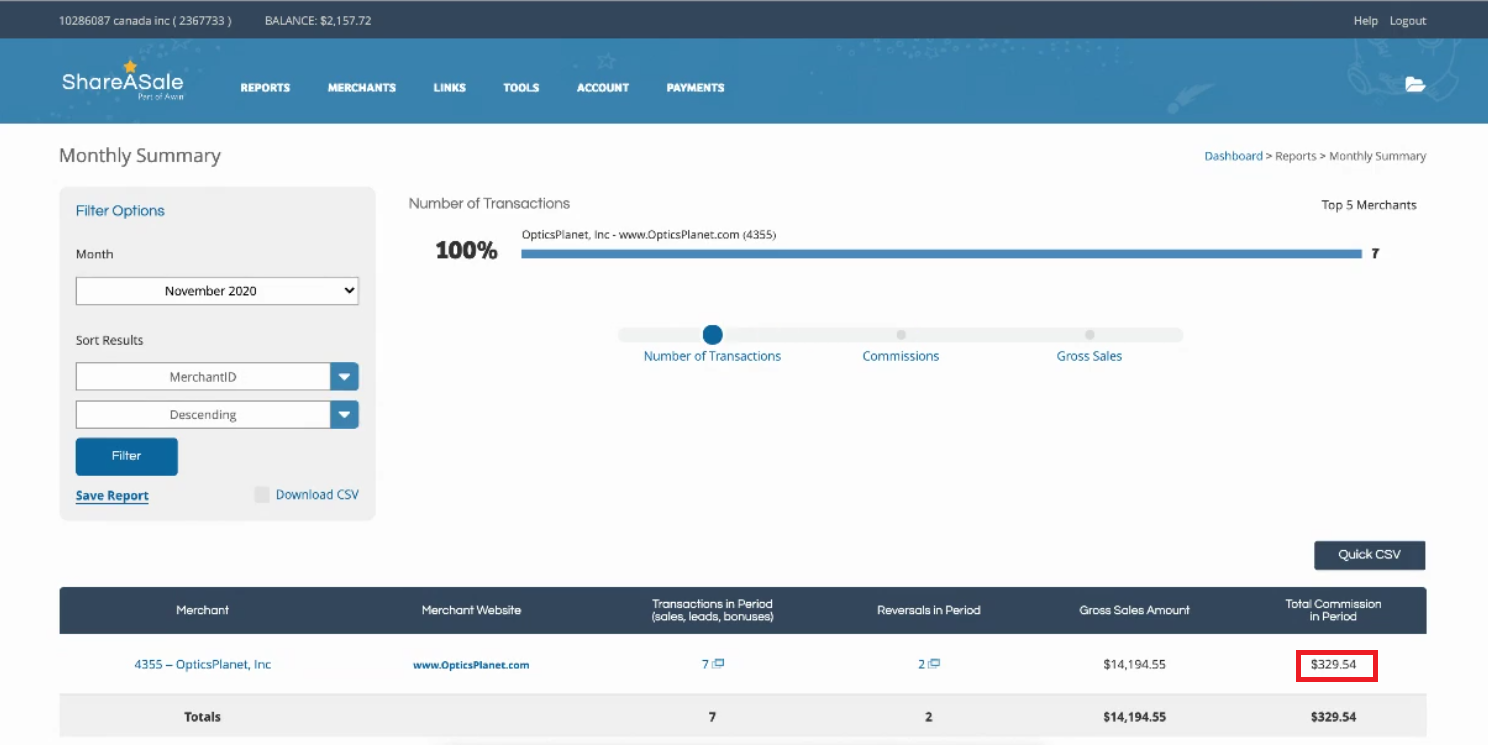Click the Merchant Website column header
The height and width of the screenshot is (745, 1488).
(471, 610)
